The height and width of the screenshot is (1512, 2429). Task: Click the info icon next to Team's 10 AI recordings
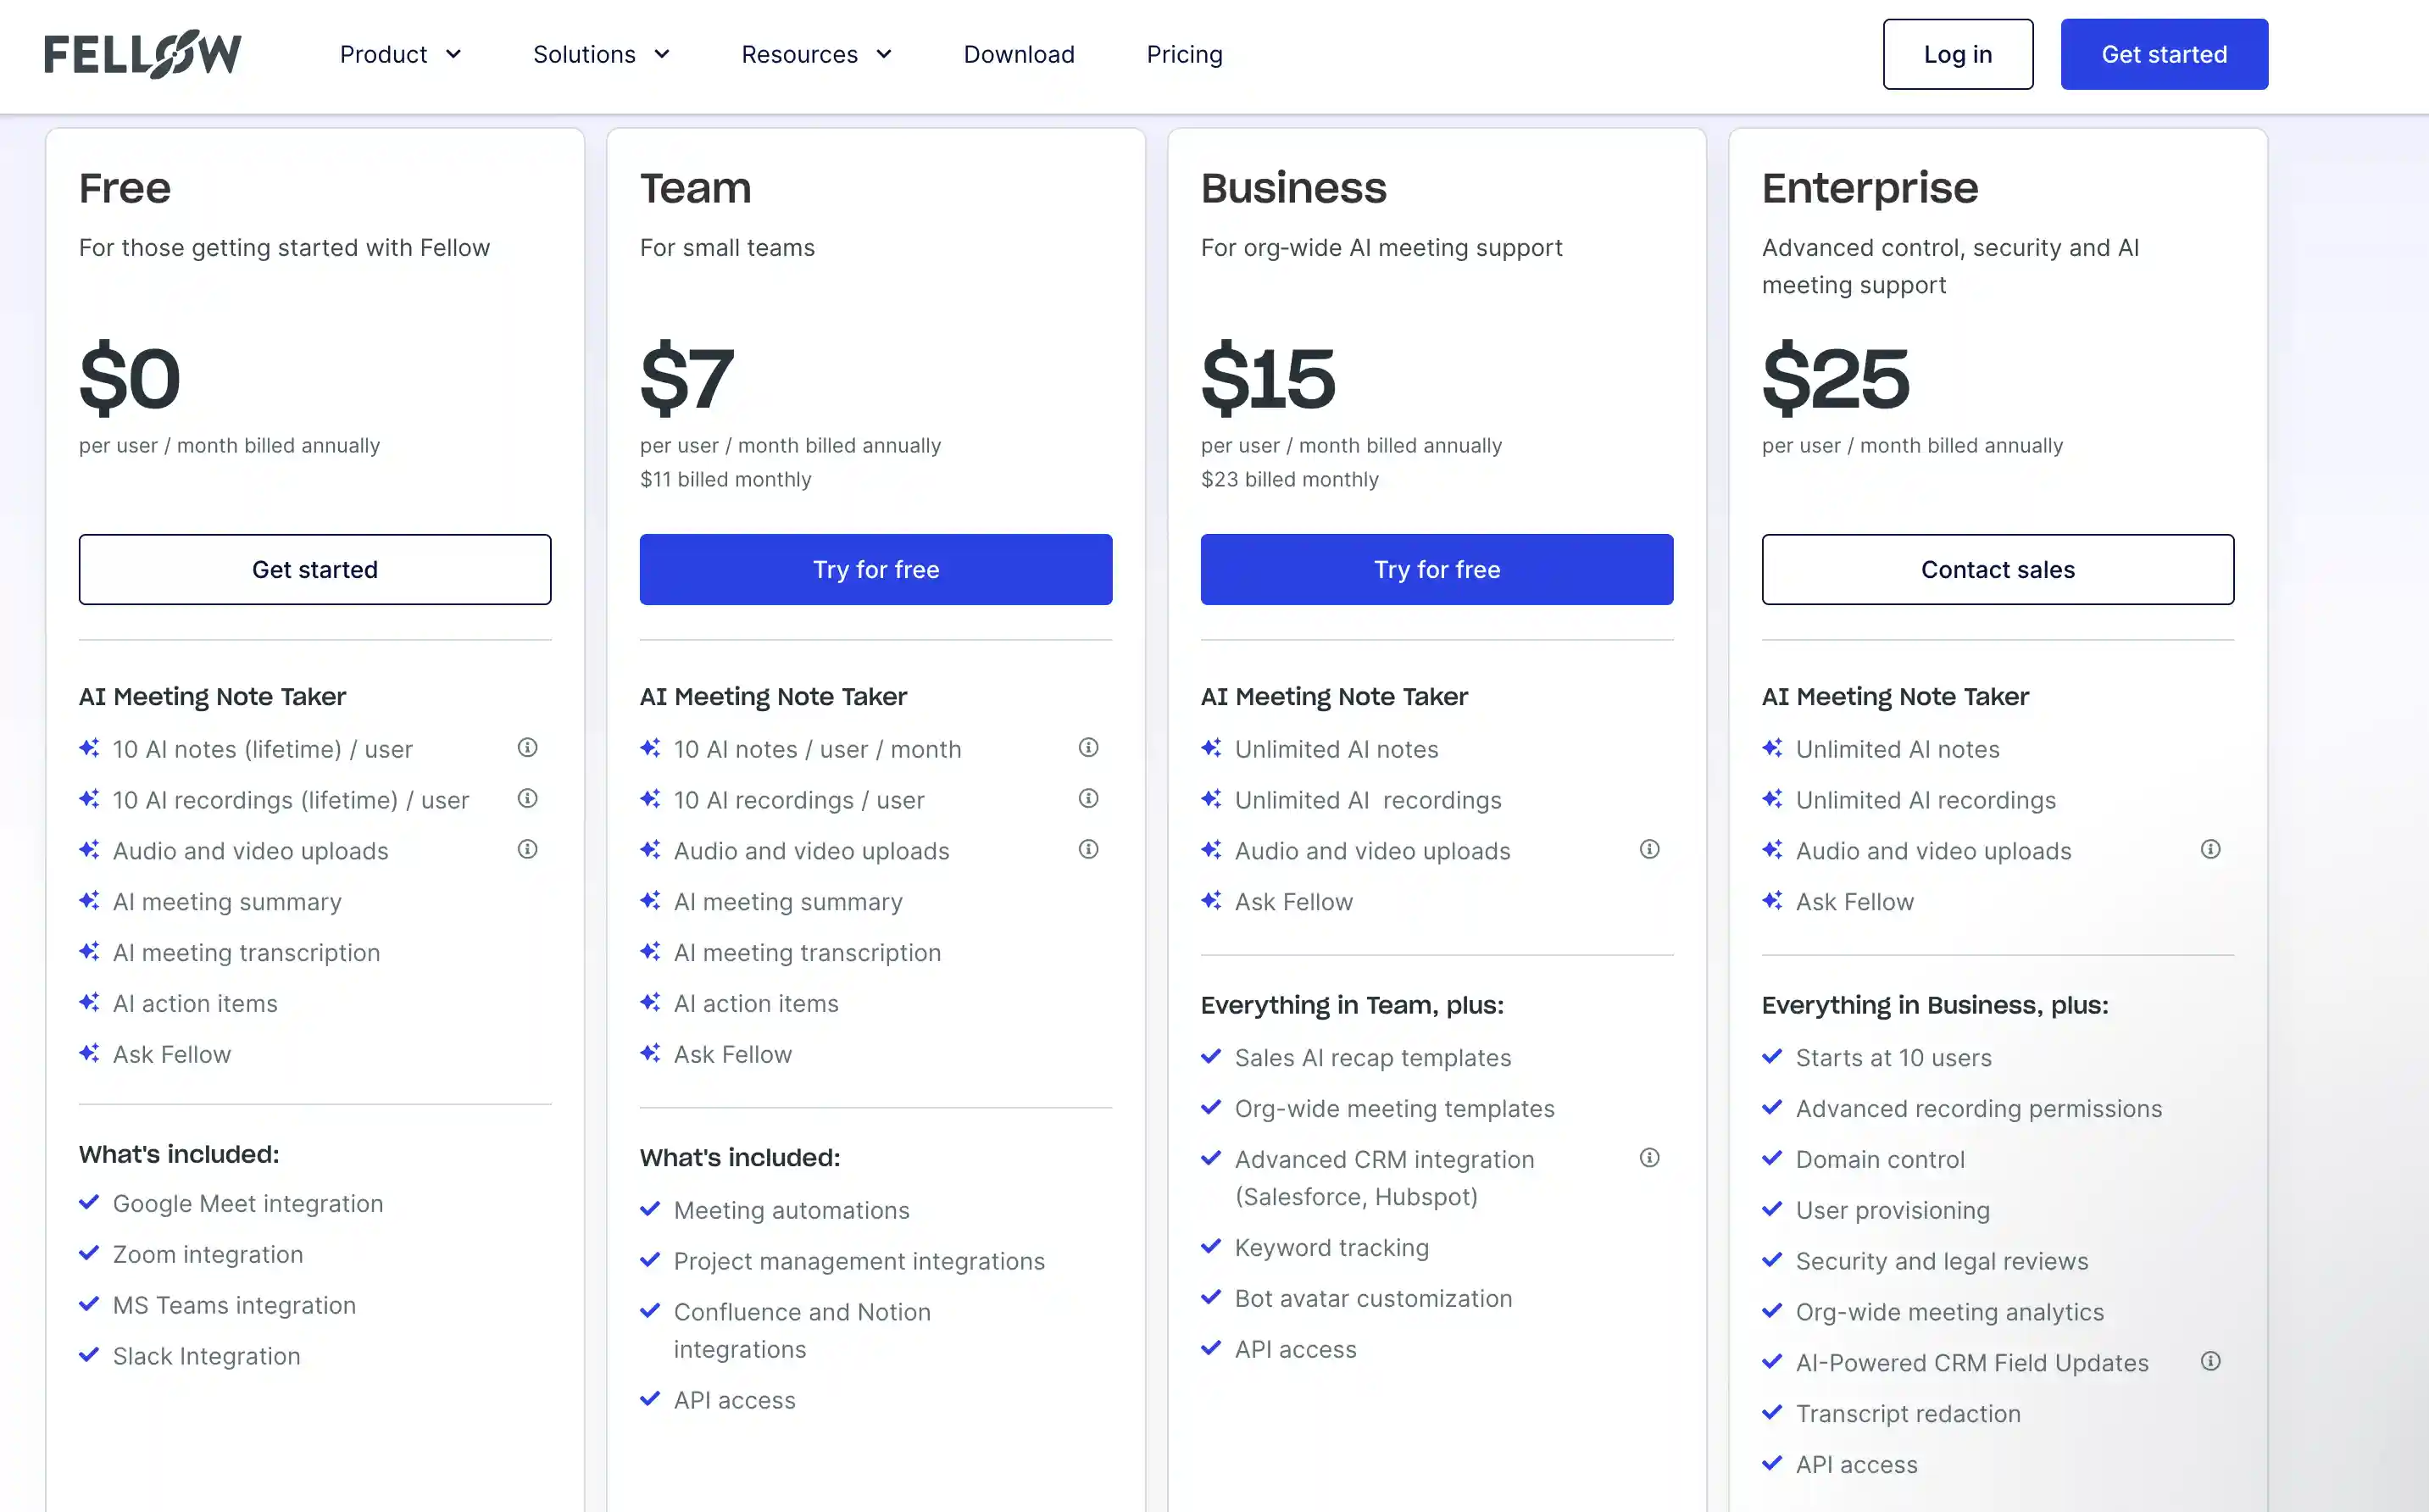coord(1088,798)
